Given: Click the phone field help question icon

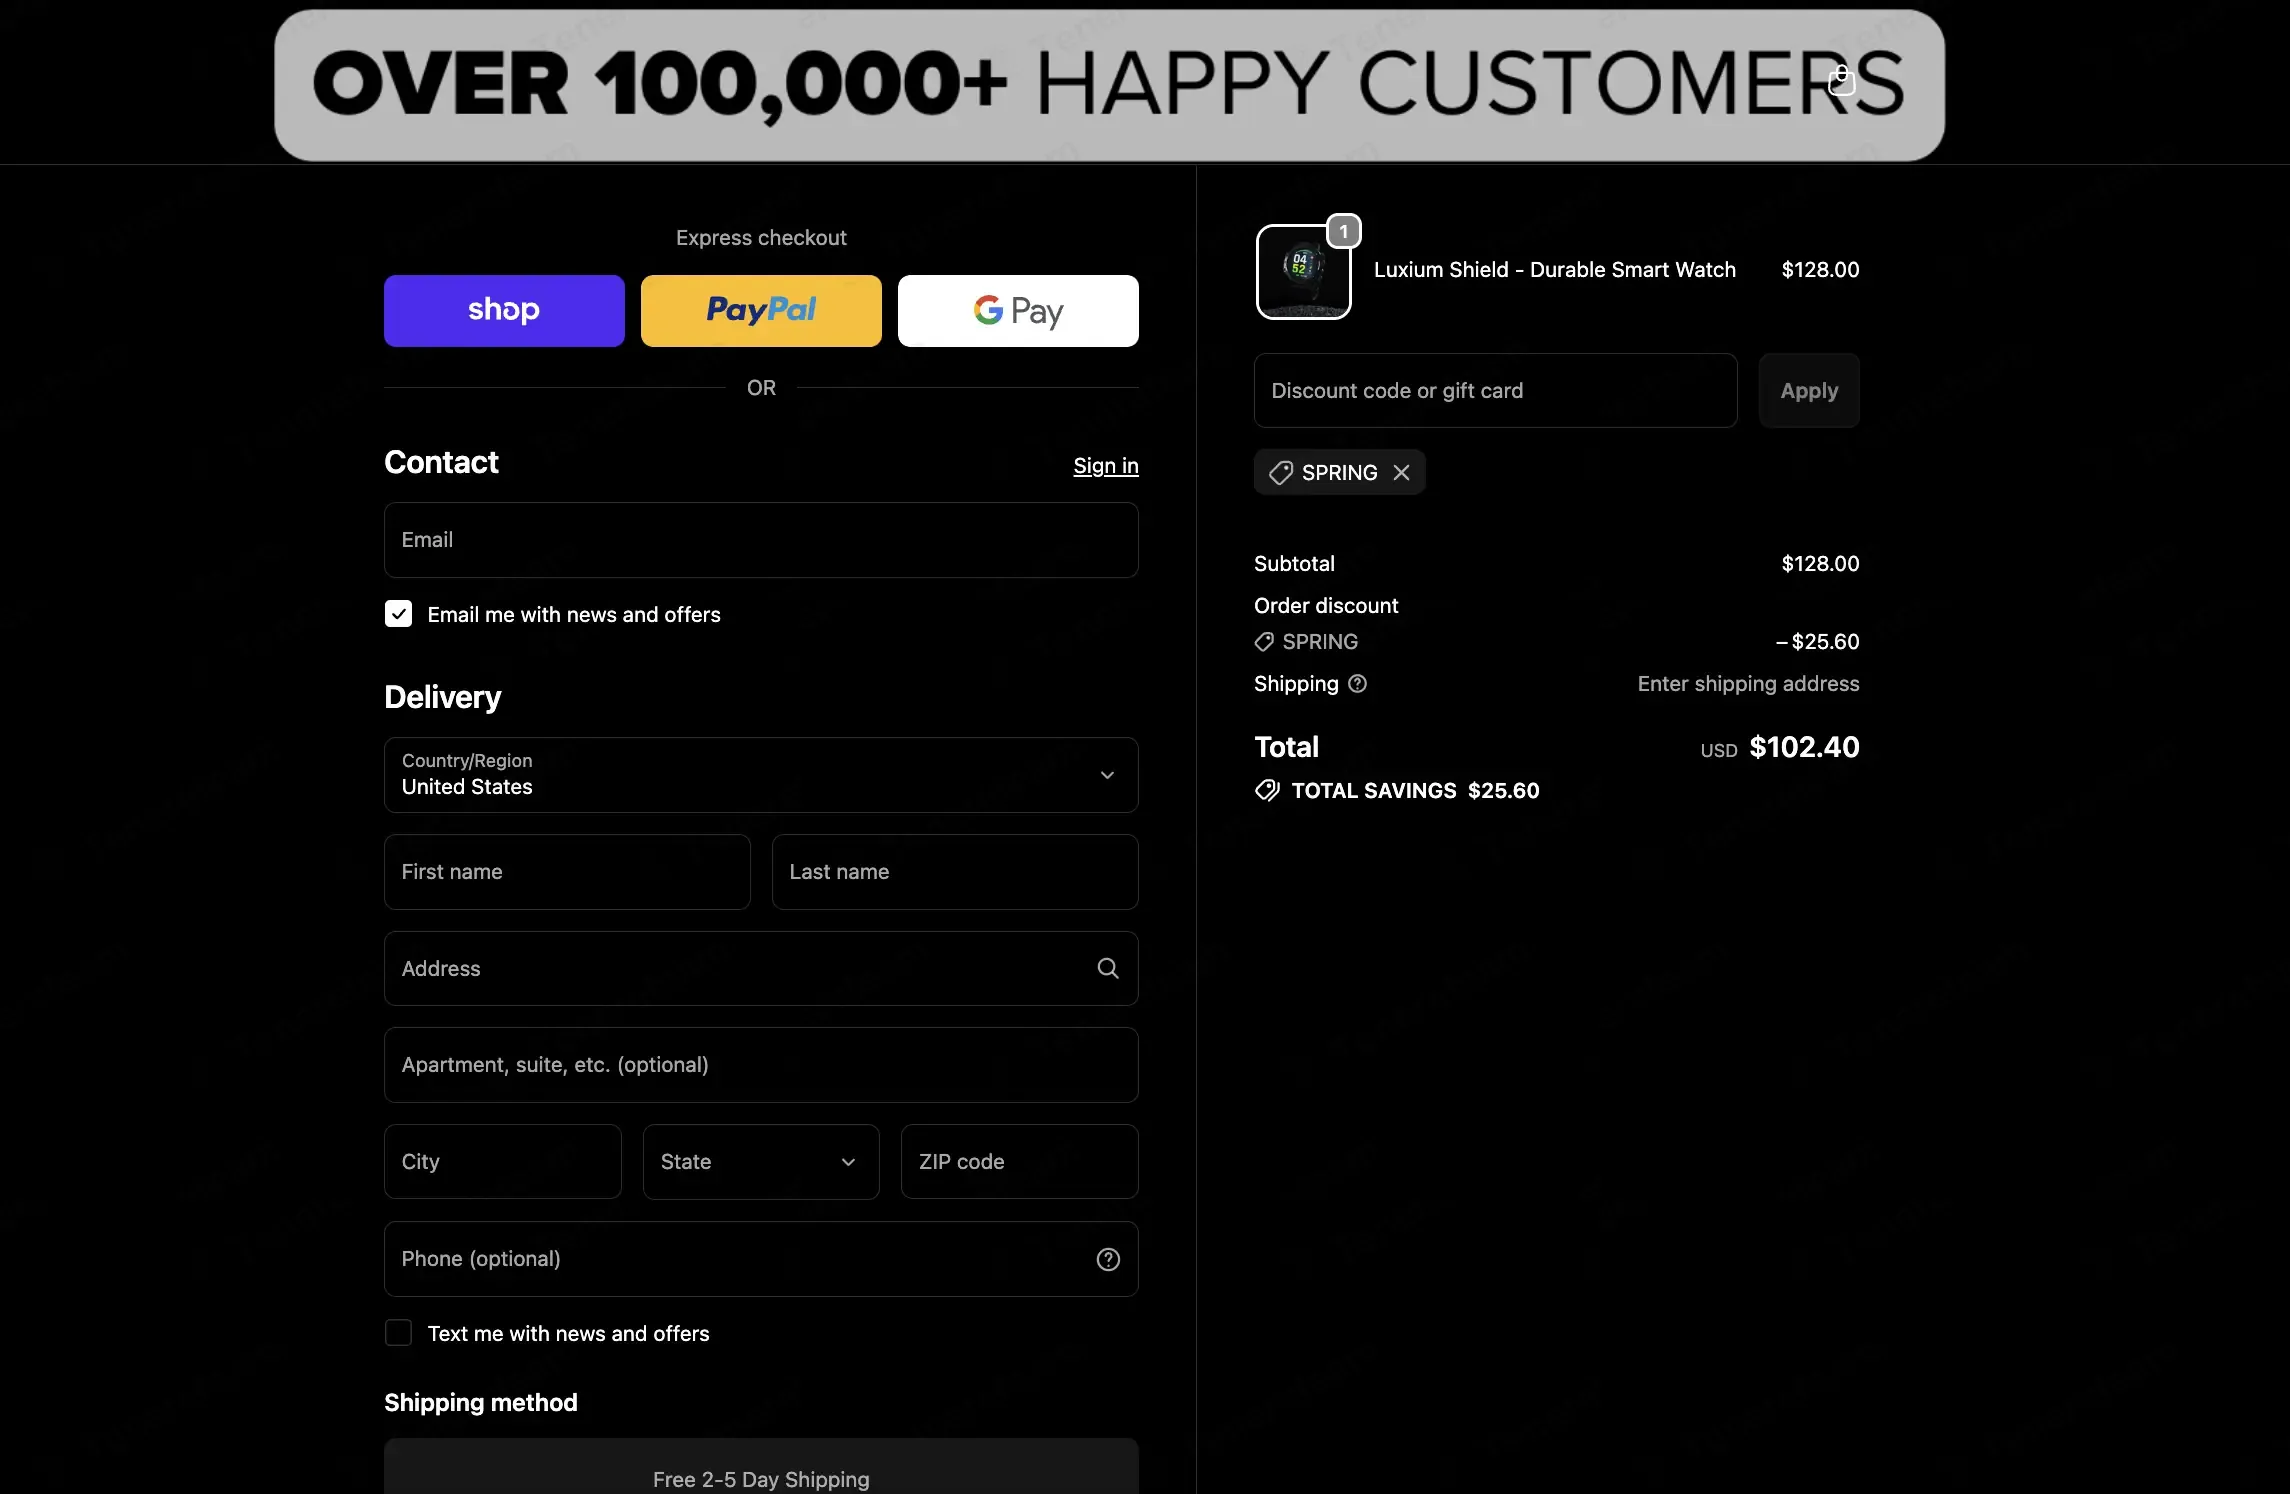Looking at the screenshot, I should point(1108,1259).
